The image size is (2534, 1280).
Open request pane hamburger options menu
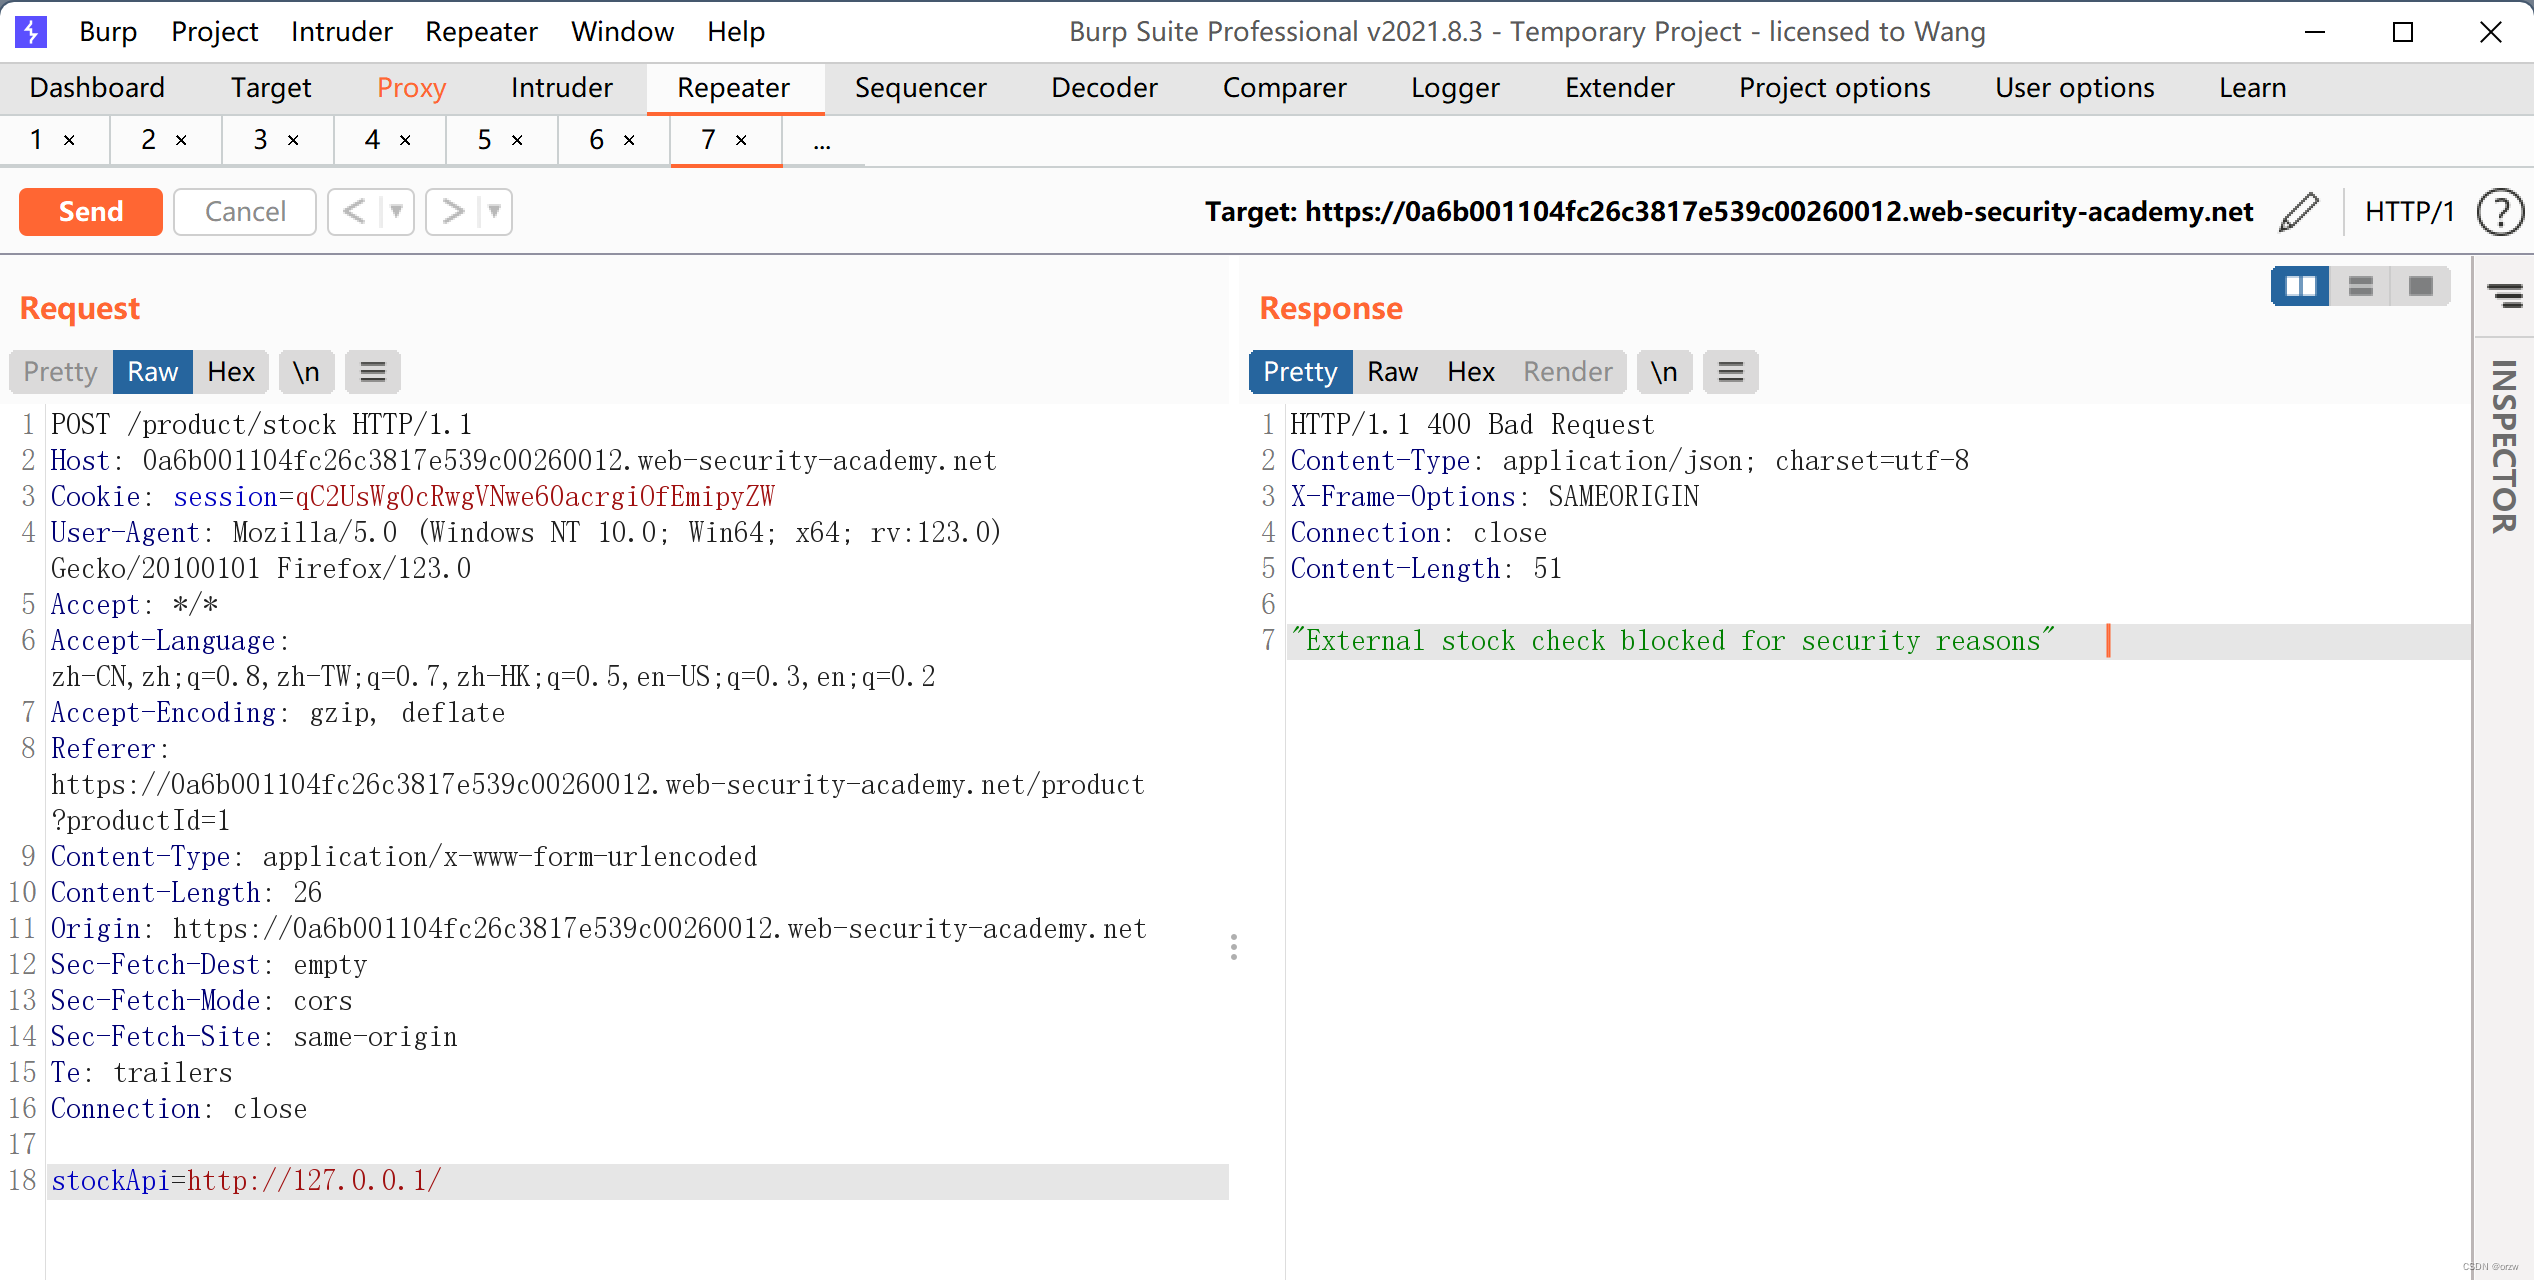pyautogui.click(x=372, y=372)
